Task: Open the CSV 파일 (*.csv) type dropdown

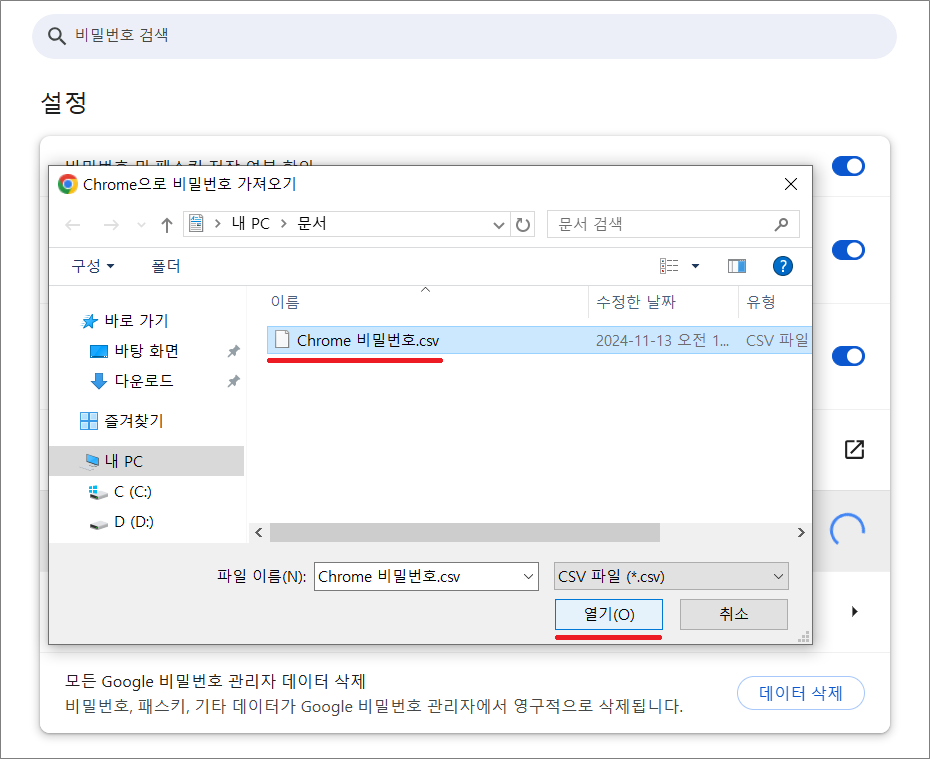Action: tap(671, 576)
